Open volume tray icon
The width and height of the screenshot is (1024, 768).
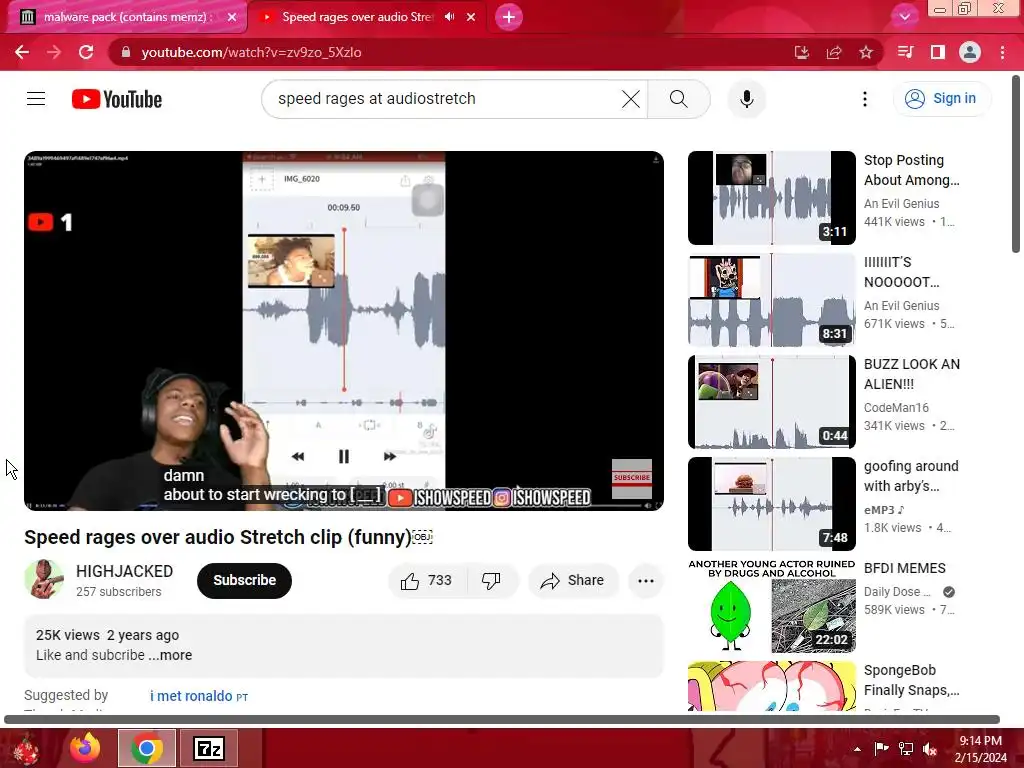[930, 749]
